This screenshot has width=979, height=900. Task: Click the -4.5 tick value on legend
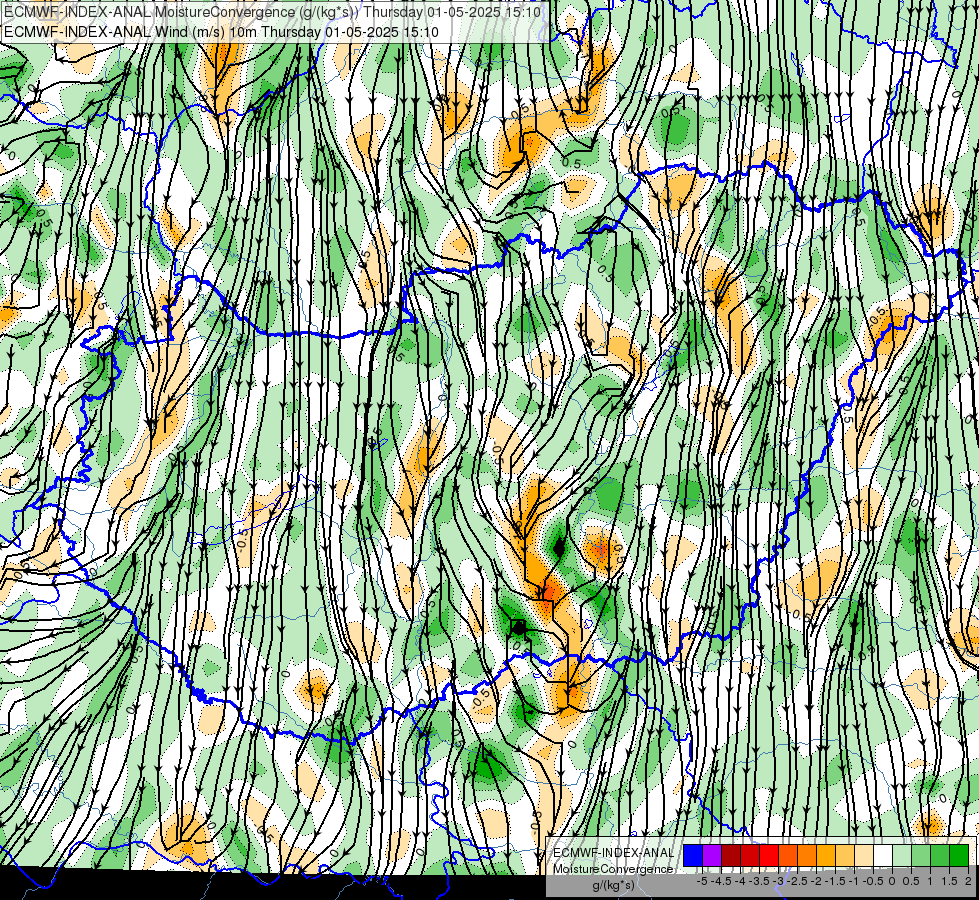721,881
